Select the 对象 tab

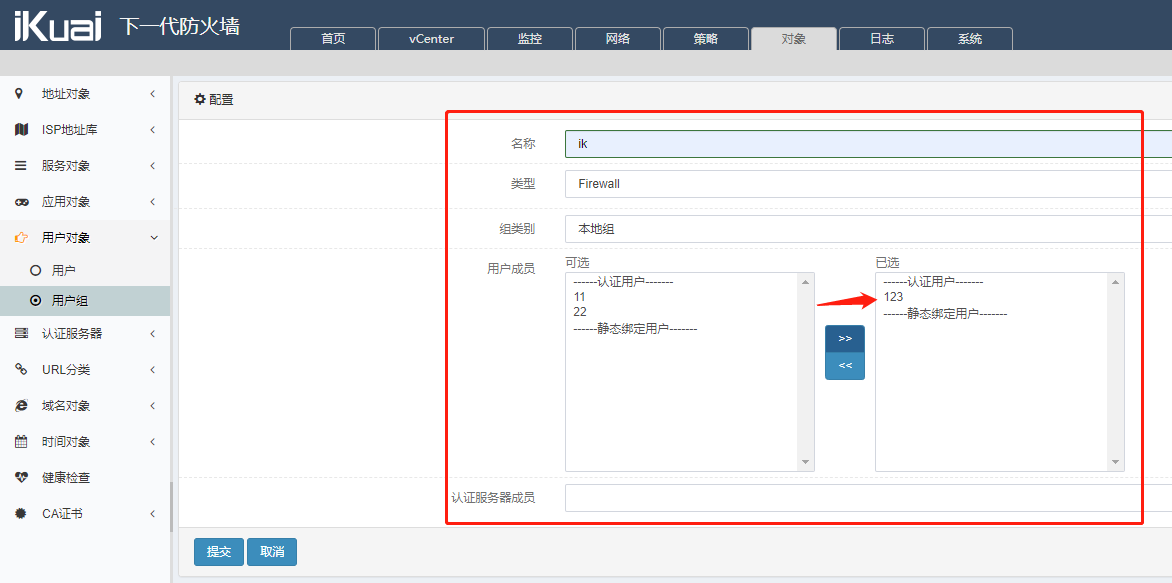pyautogui.click(x=794, y=39)
